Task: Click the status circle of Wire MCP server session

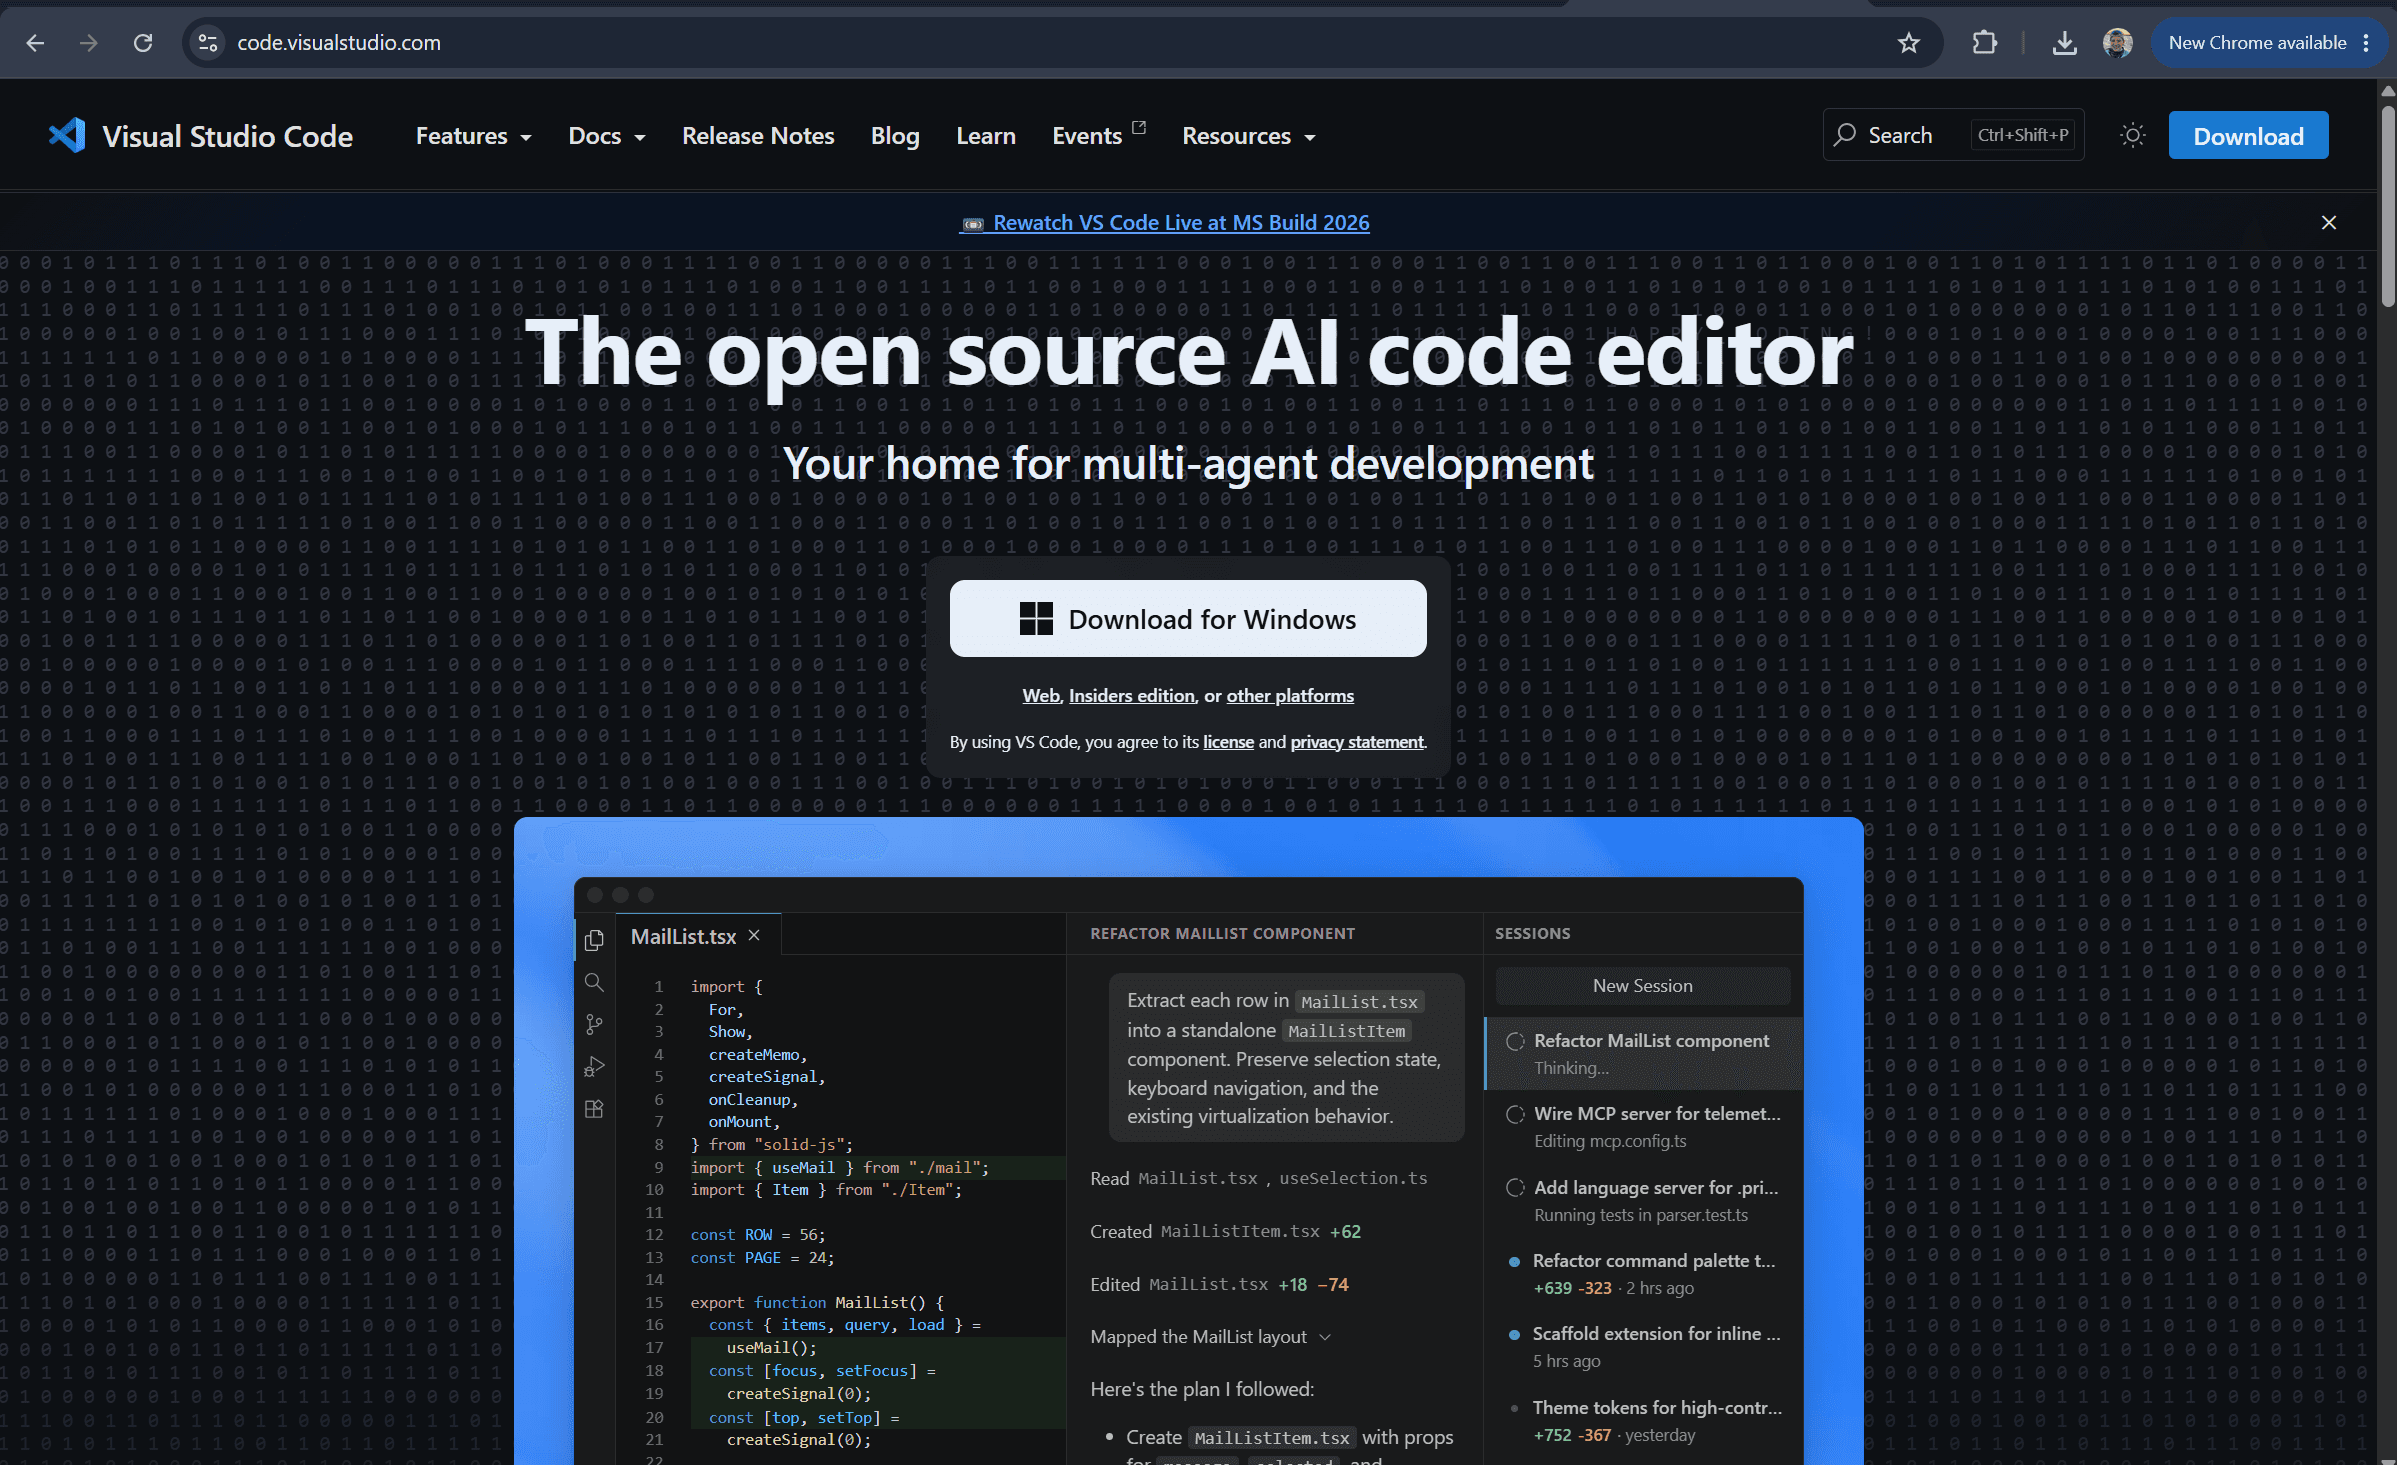Action: tap(1515, 1114)
